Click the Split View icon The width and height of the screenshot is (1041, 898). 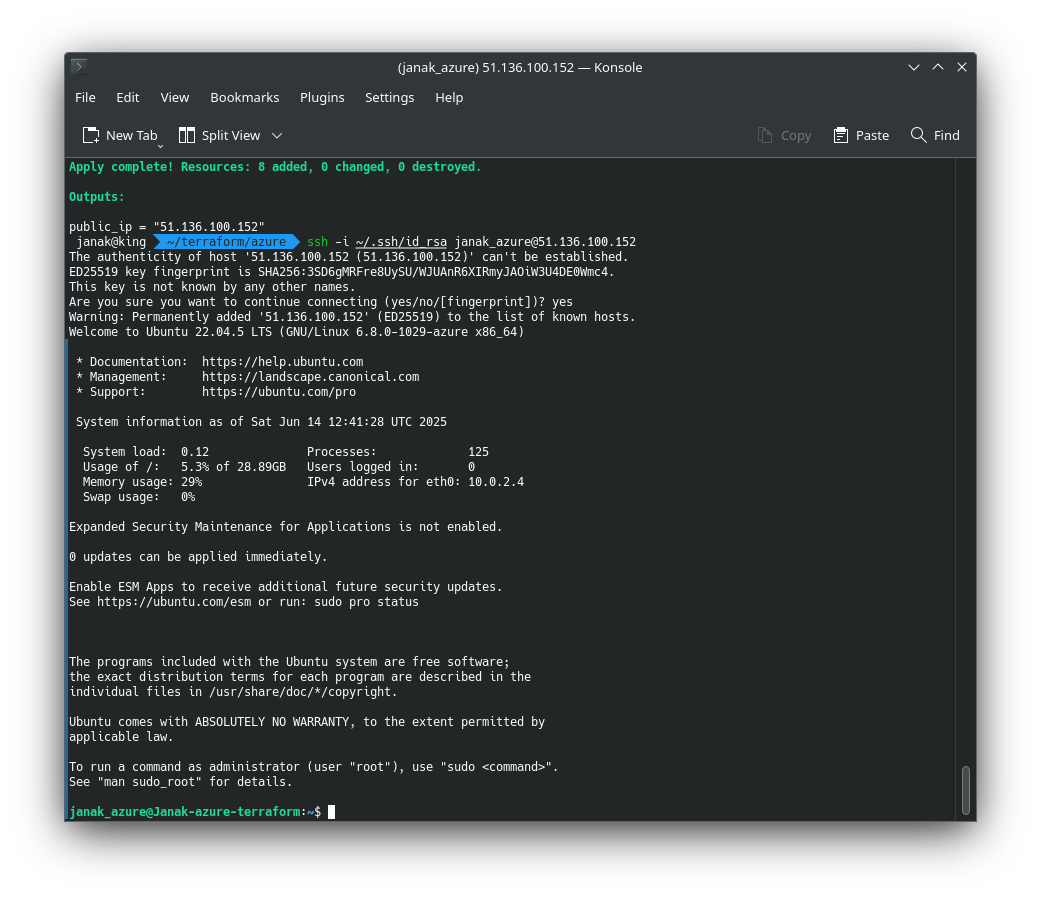click(187, 135)
